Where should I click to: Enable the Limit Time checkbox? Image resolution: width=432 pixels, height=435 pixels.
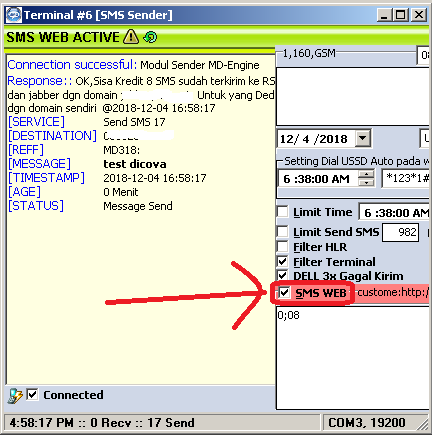(x=282, y=212)
